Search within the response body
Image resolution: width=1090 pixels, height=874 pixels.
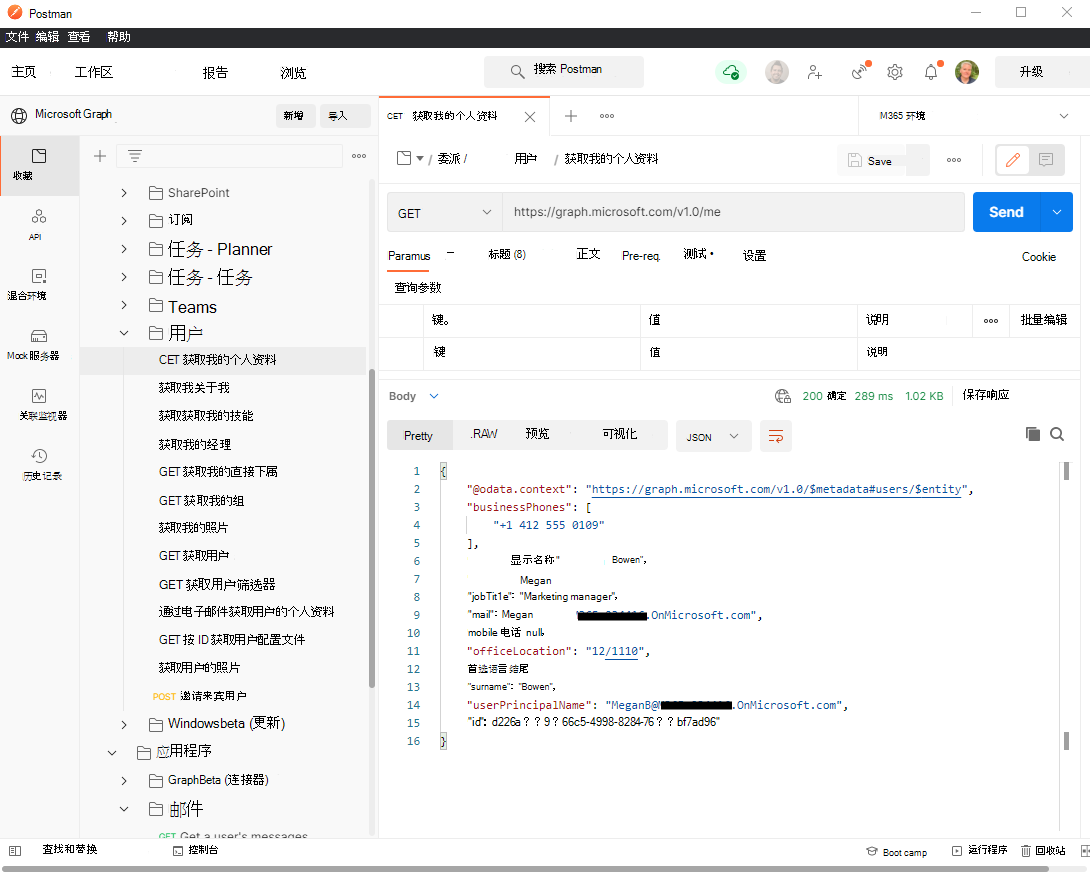point(1057,434)
